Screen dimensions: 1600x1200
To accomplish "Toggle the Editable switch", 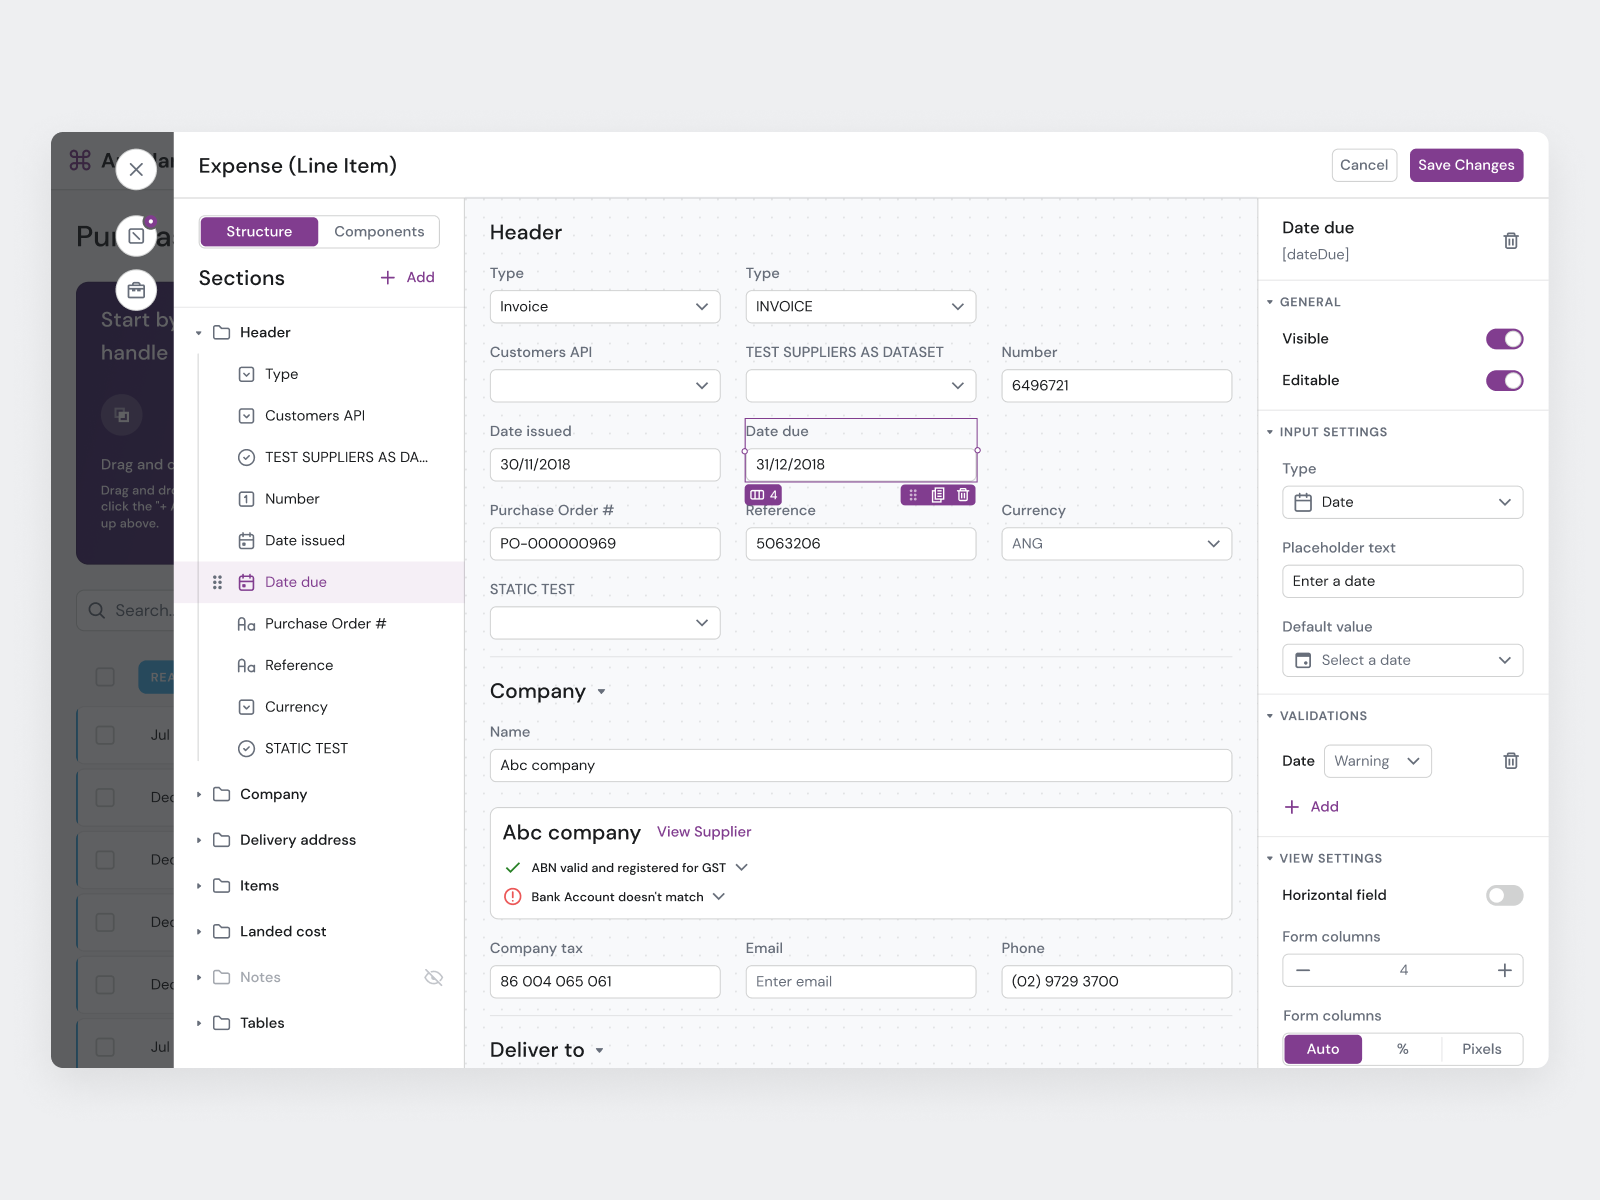I will click(x=1504, y=380).
